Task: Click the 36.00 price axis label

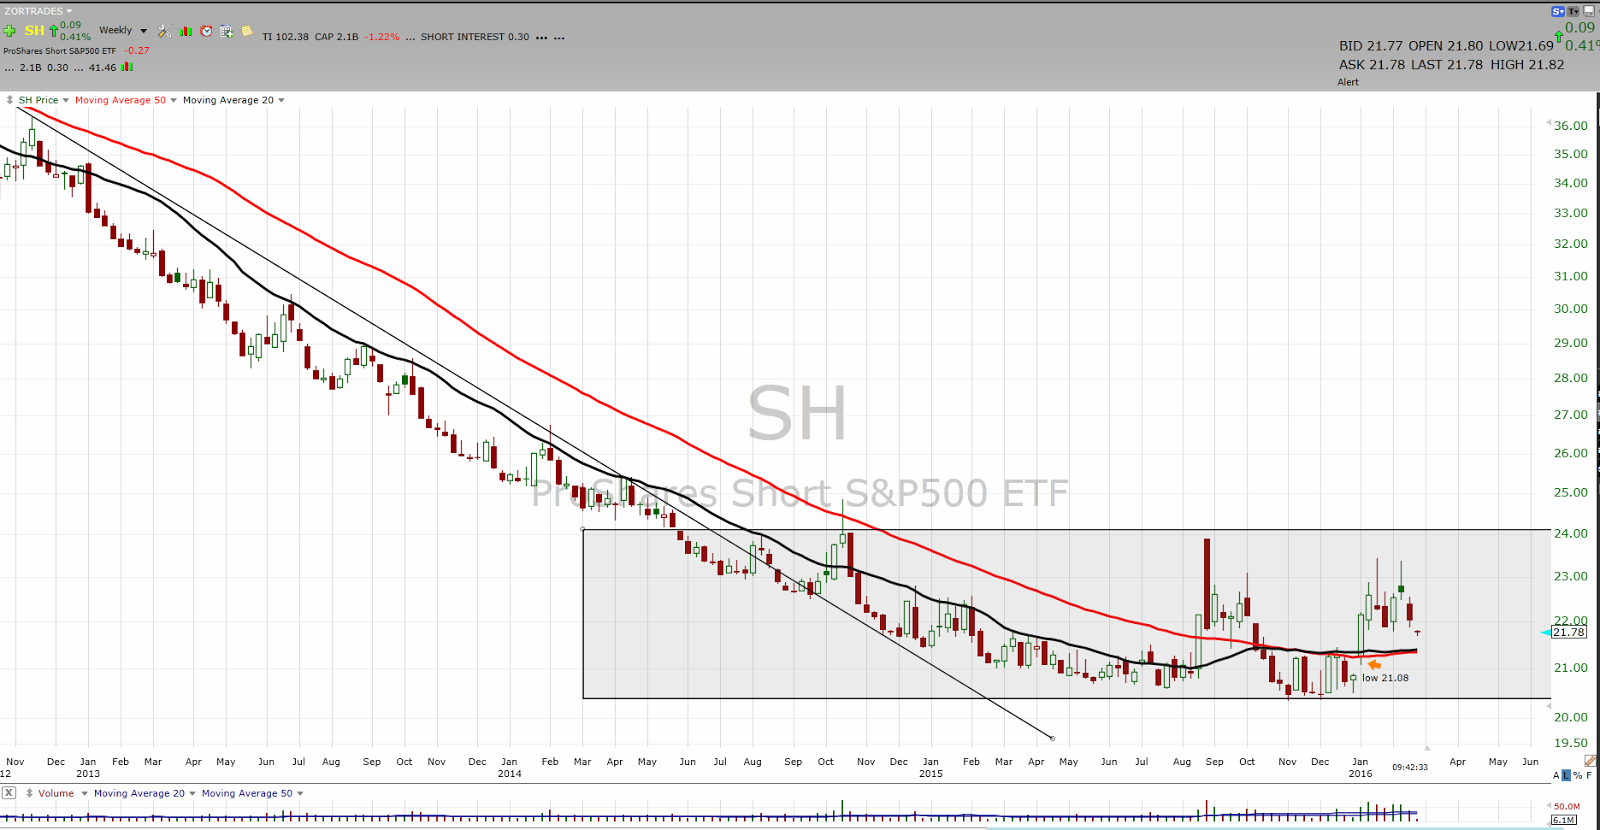Action: pos(1570,126)
